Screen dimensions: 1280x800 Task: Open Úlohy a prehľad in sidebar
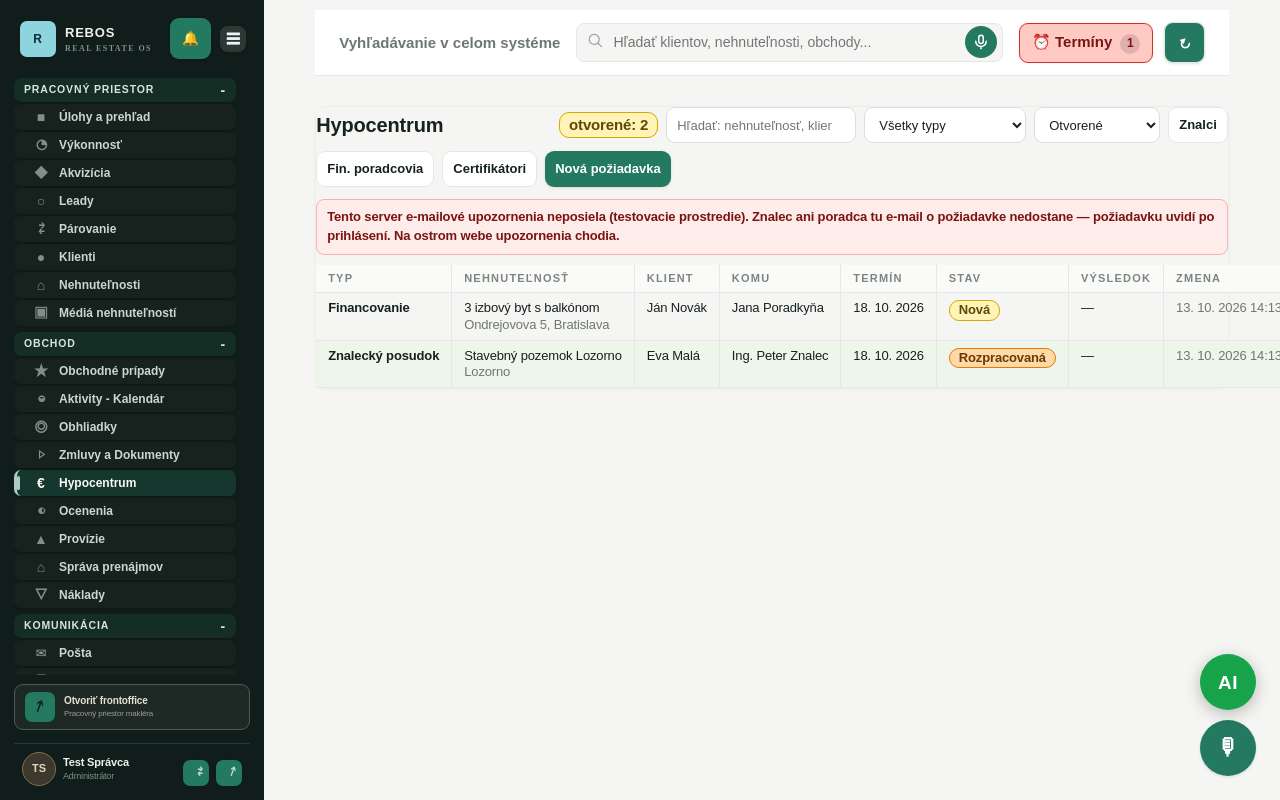pos(125,117)
